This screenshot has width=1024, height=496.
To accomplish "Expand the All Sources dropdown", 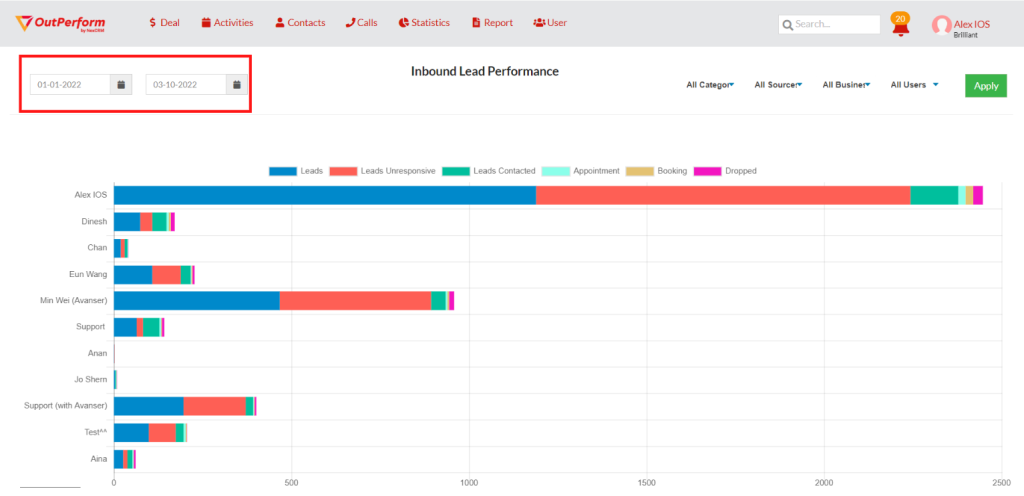I will tap(778, 85).
